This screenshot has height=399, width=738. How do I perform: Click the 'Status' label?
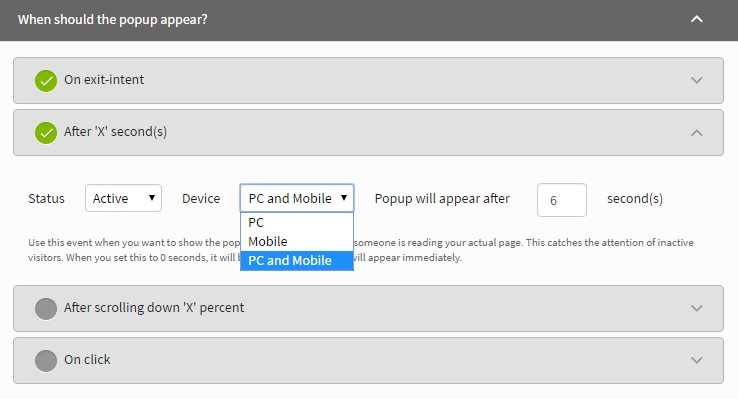[x=46, y=199]
